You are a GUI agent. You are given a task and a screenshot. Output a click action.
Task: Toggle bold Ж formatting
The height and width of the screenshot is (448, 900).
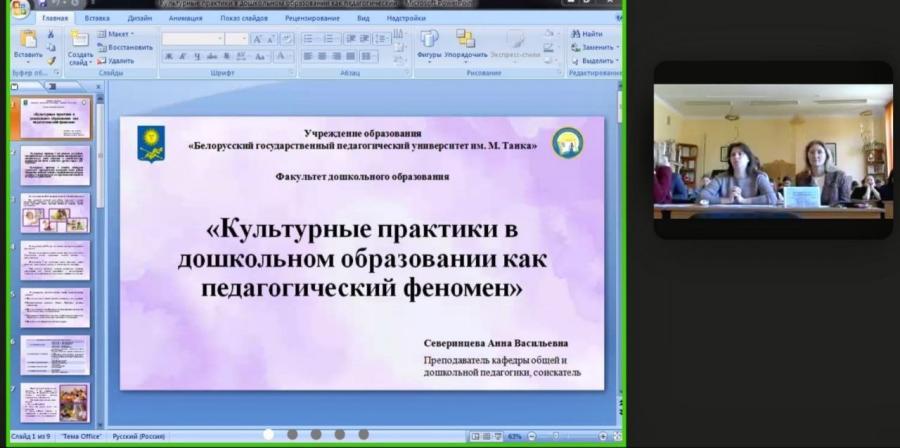tap(169, 56)
